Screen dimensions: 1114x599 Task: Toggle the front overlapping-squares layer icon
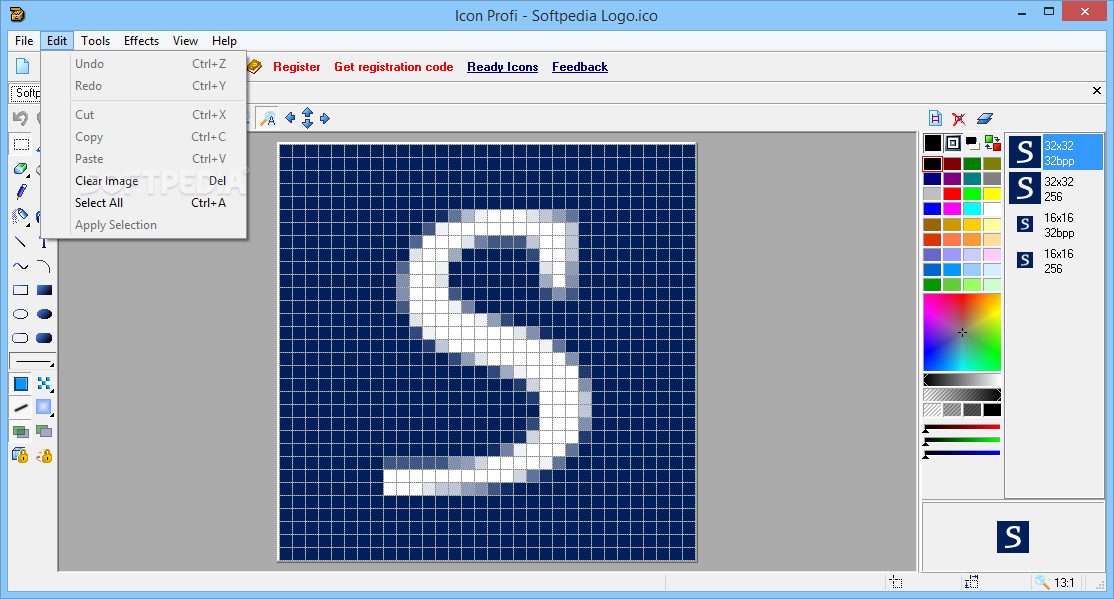click(21, 431)
